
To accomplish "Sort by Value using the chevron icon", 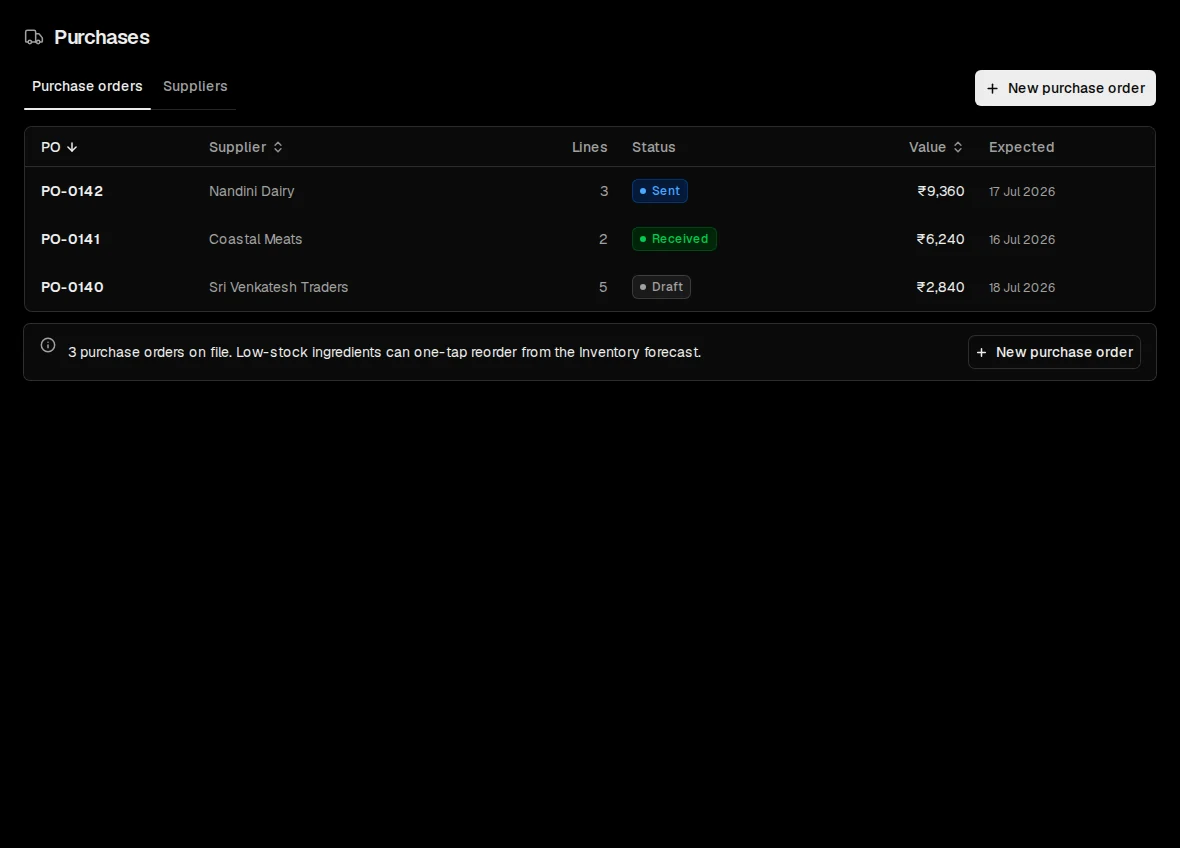I will coord(958,147).
